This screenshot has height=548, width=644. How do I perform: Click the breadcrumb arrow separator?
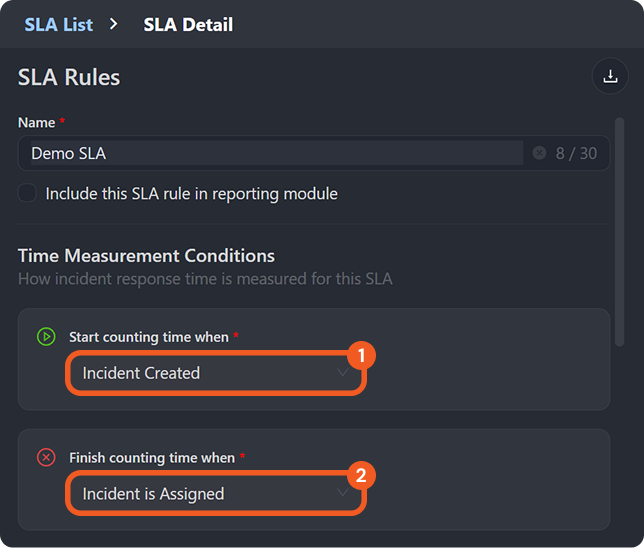114,23
